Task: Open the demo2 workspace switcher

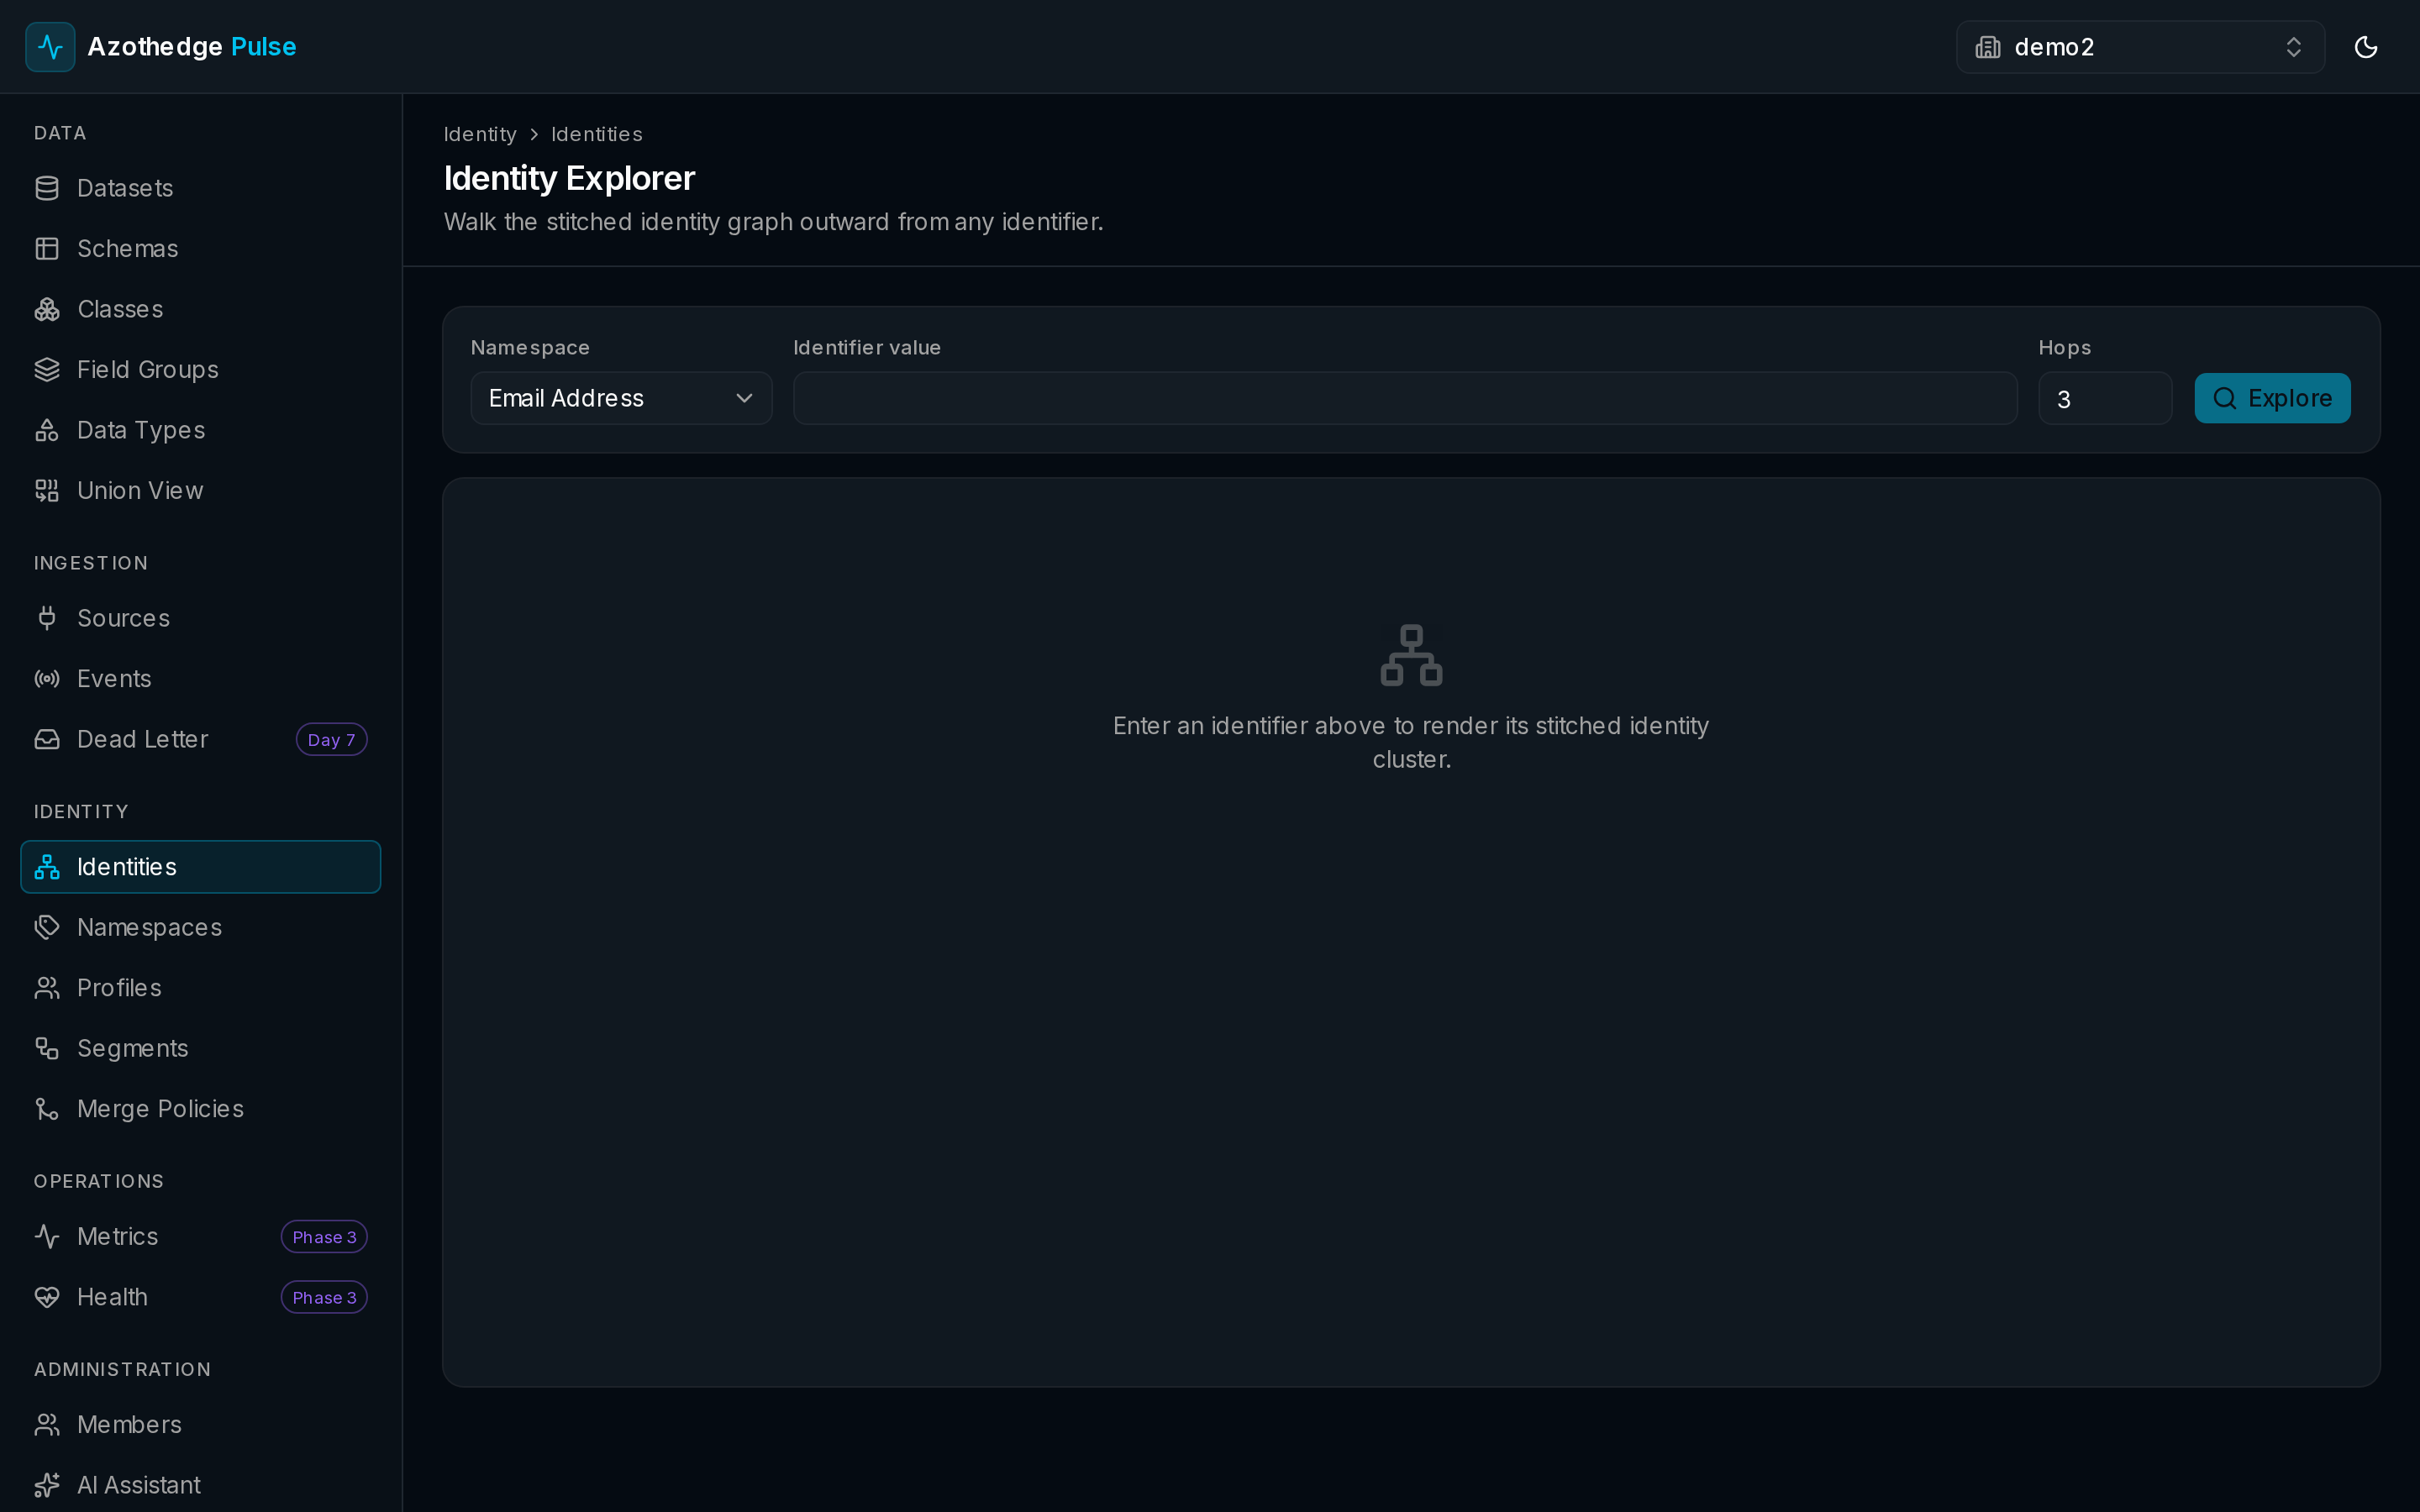Action: (x=2139, y=47)
